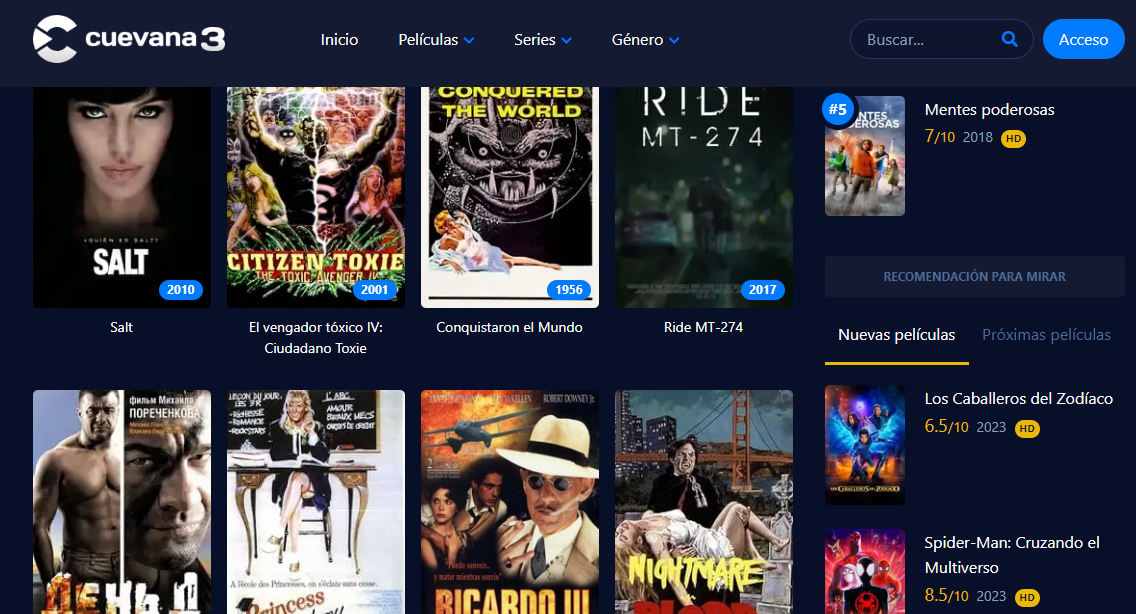Click the 2010 year badge on Salt
This screenshot has width=1136, height=614.
[x=181, y=290]
